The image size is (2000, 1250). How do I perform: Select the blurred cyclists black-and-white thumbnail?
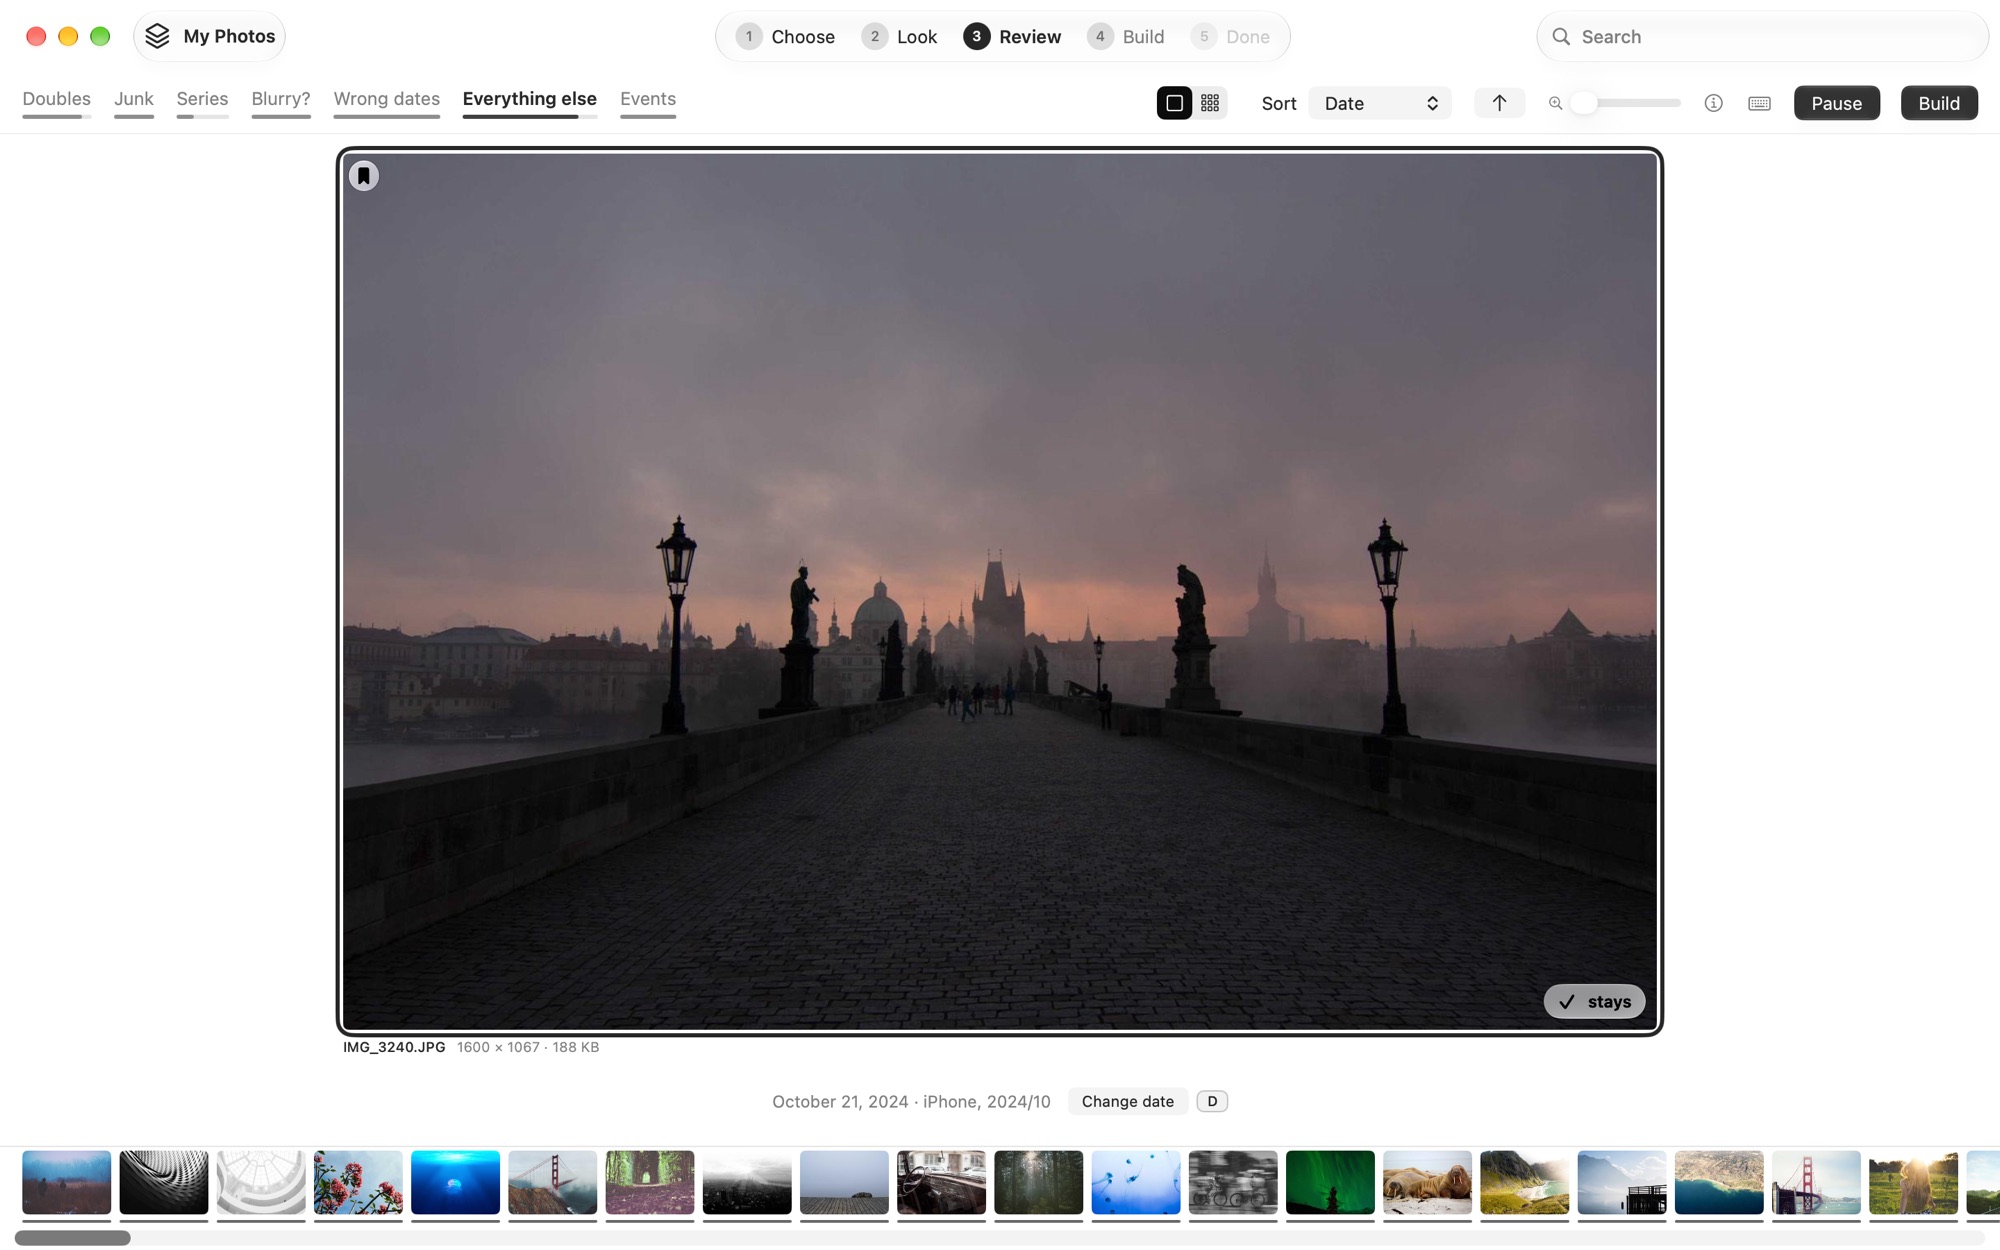[x=1233, y=1183]
